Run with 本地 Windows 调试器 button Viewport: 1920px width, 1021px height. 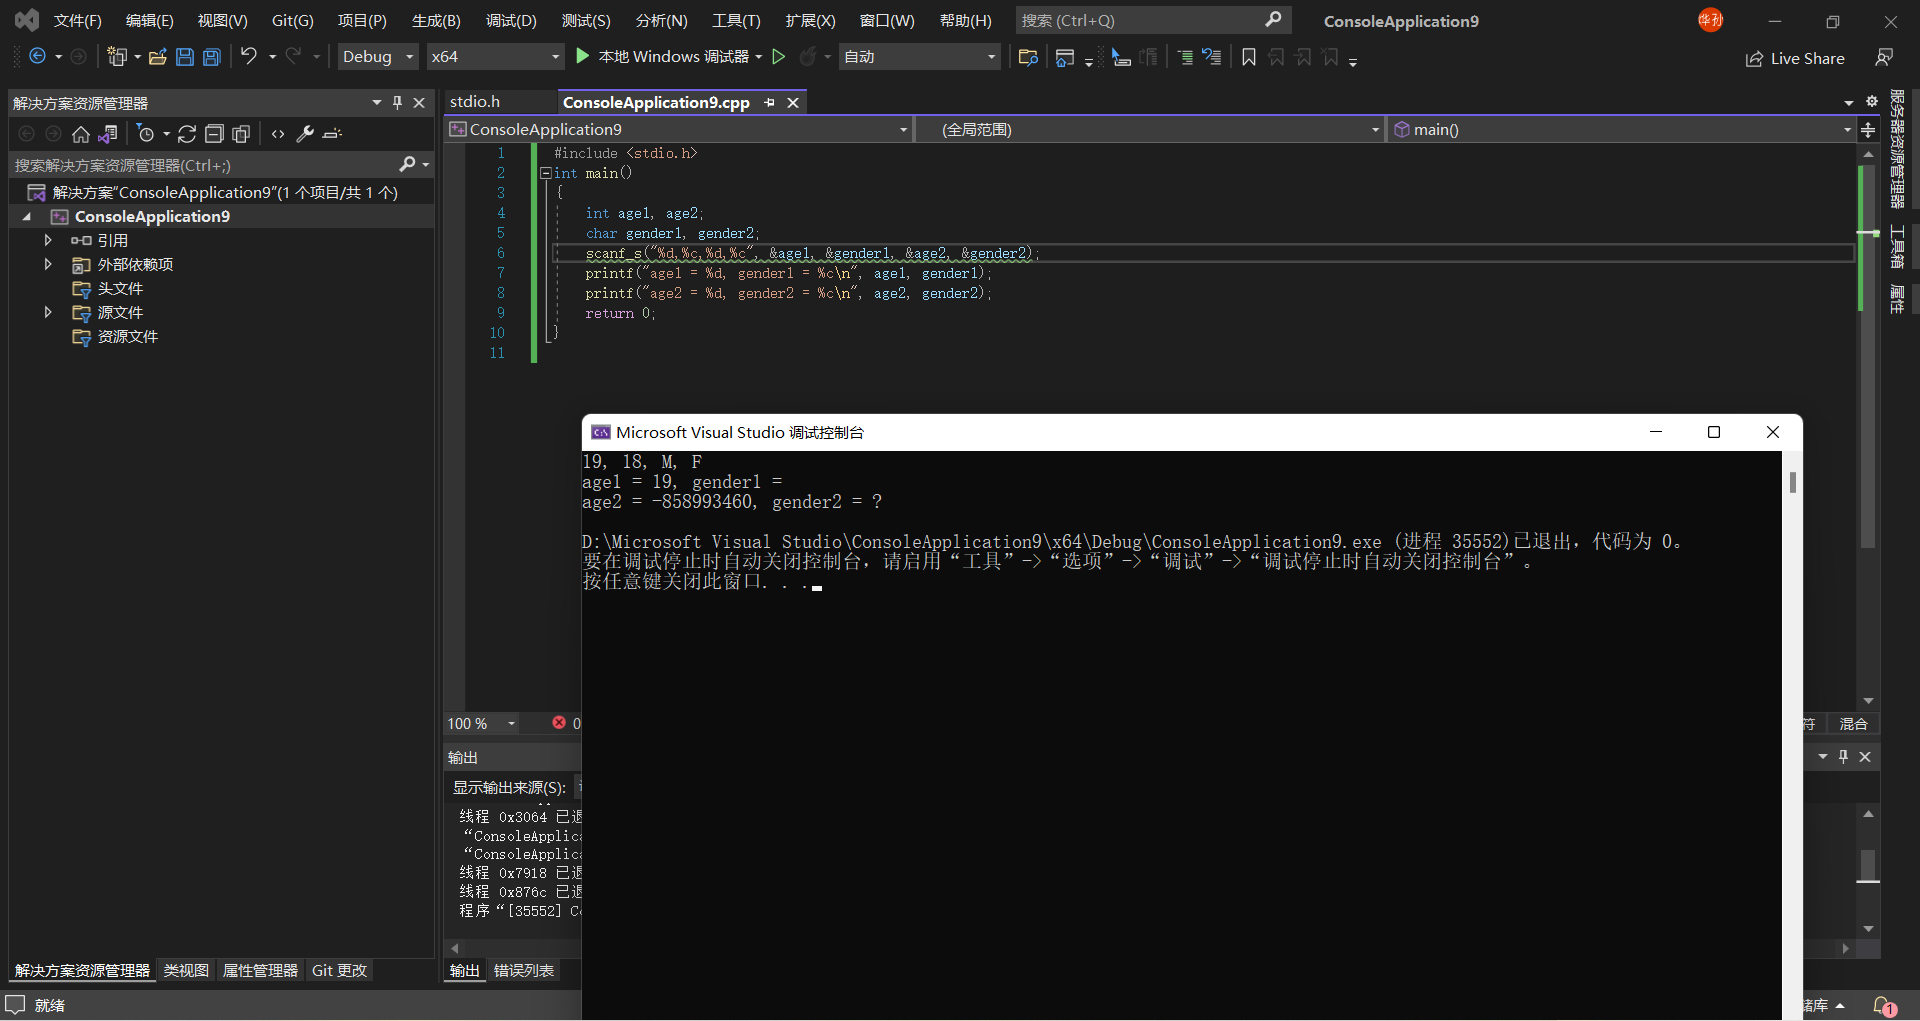664,57
